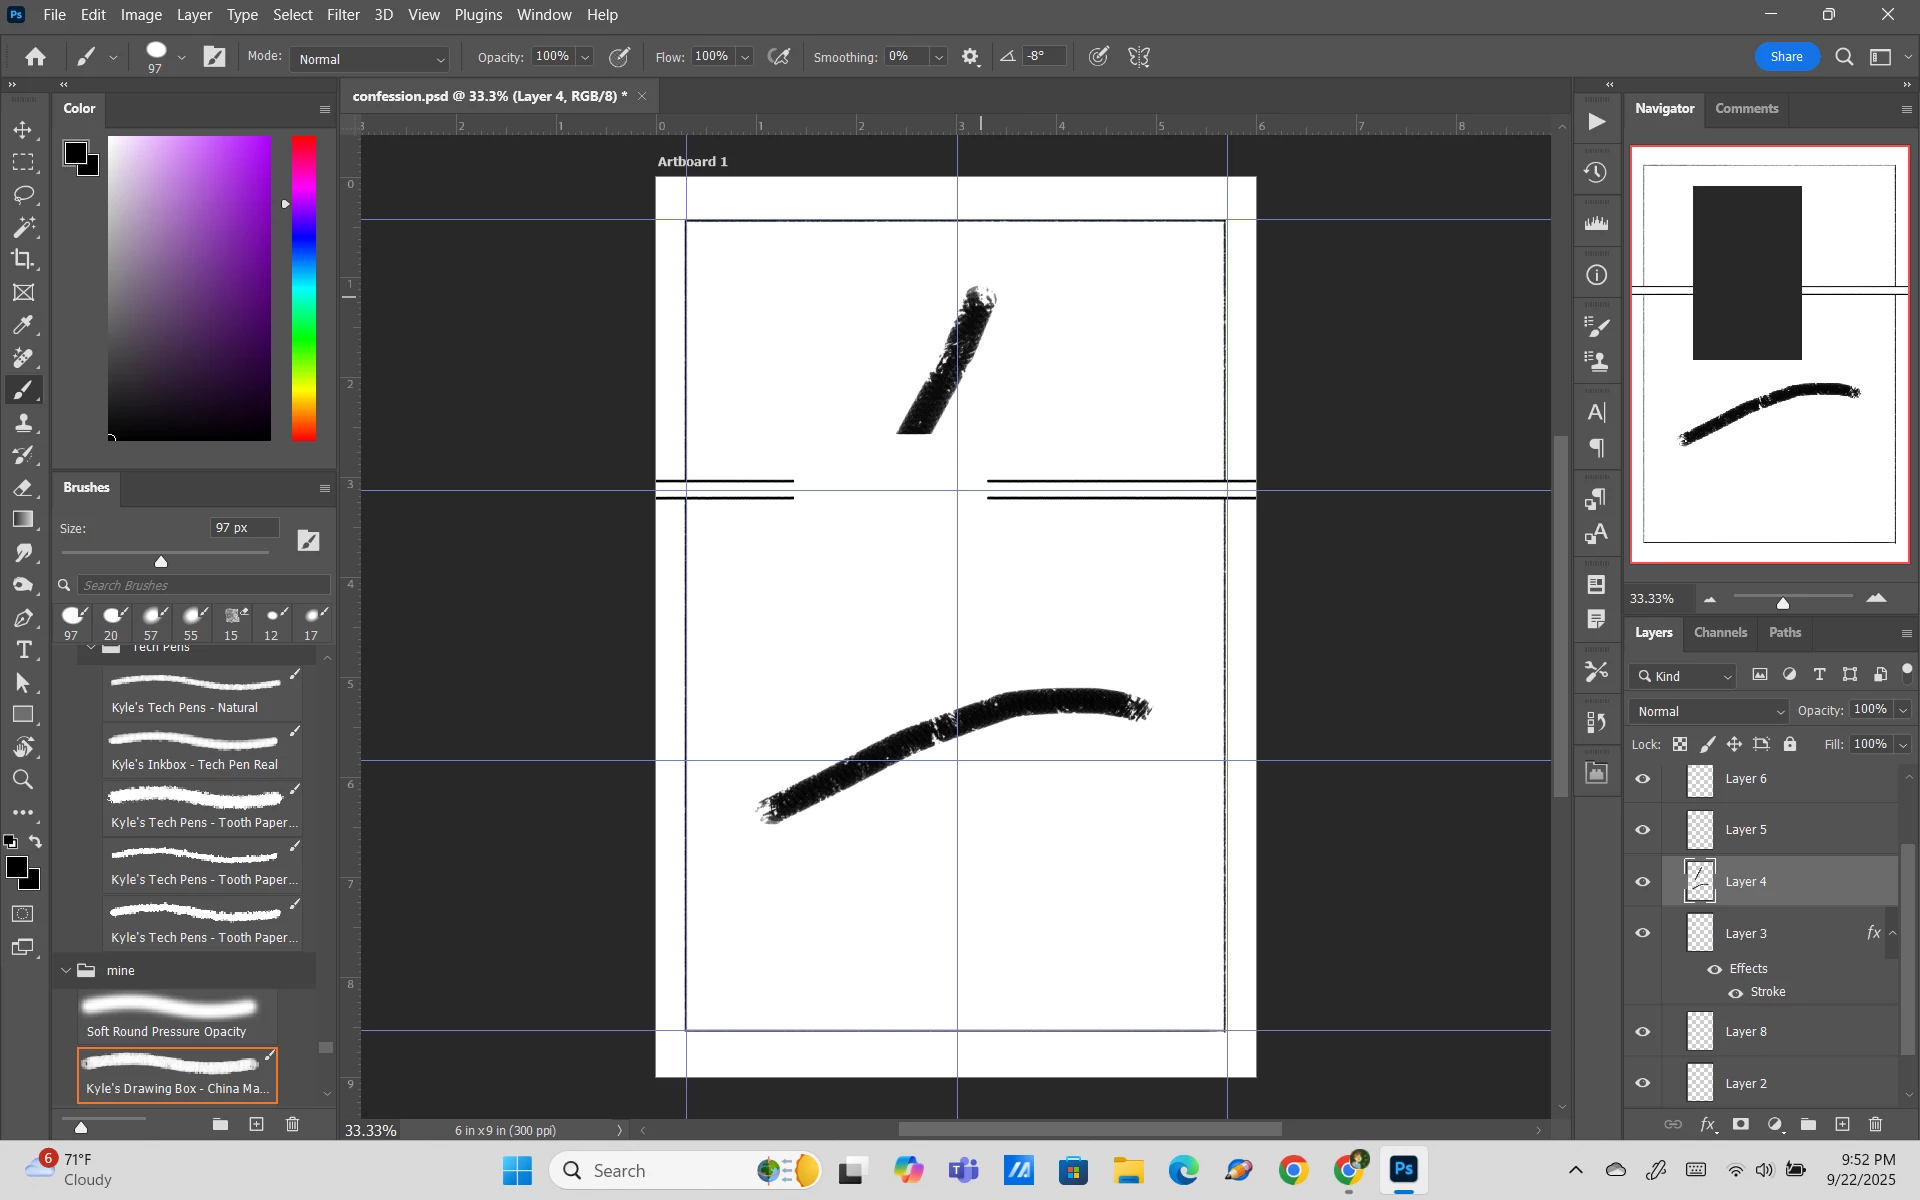Select Kyle's Inkbox Tech Pen Real brush
The image size is (1920, 1200).
coord(203,750)
